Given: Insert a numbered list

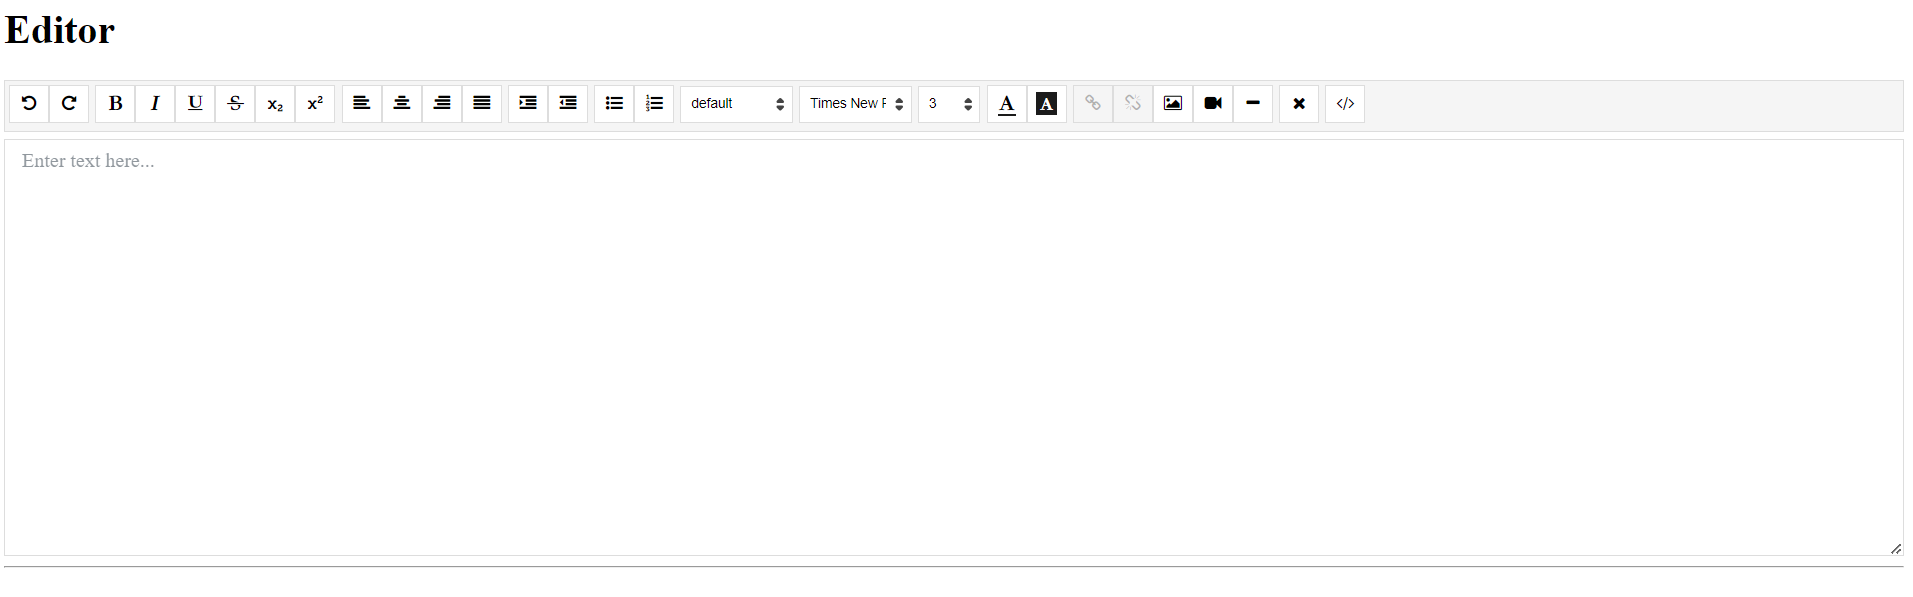Looking at the screenshot, I should (654, 103).
